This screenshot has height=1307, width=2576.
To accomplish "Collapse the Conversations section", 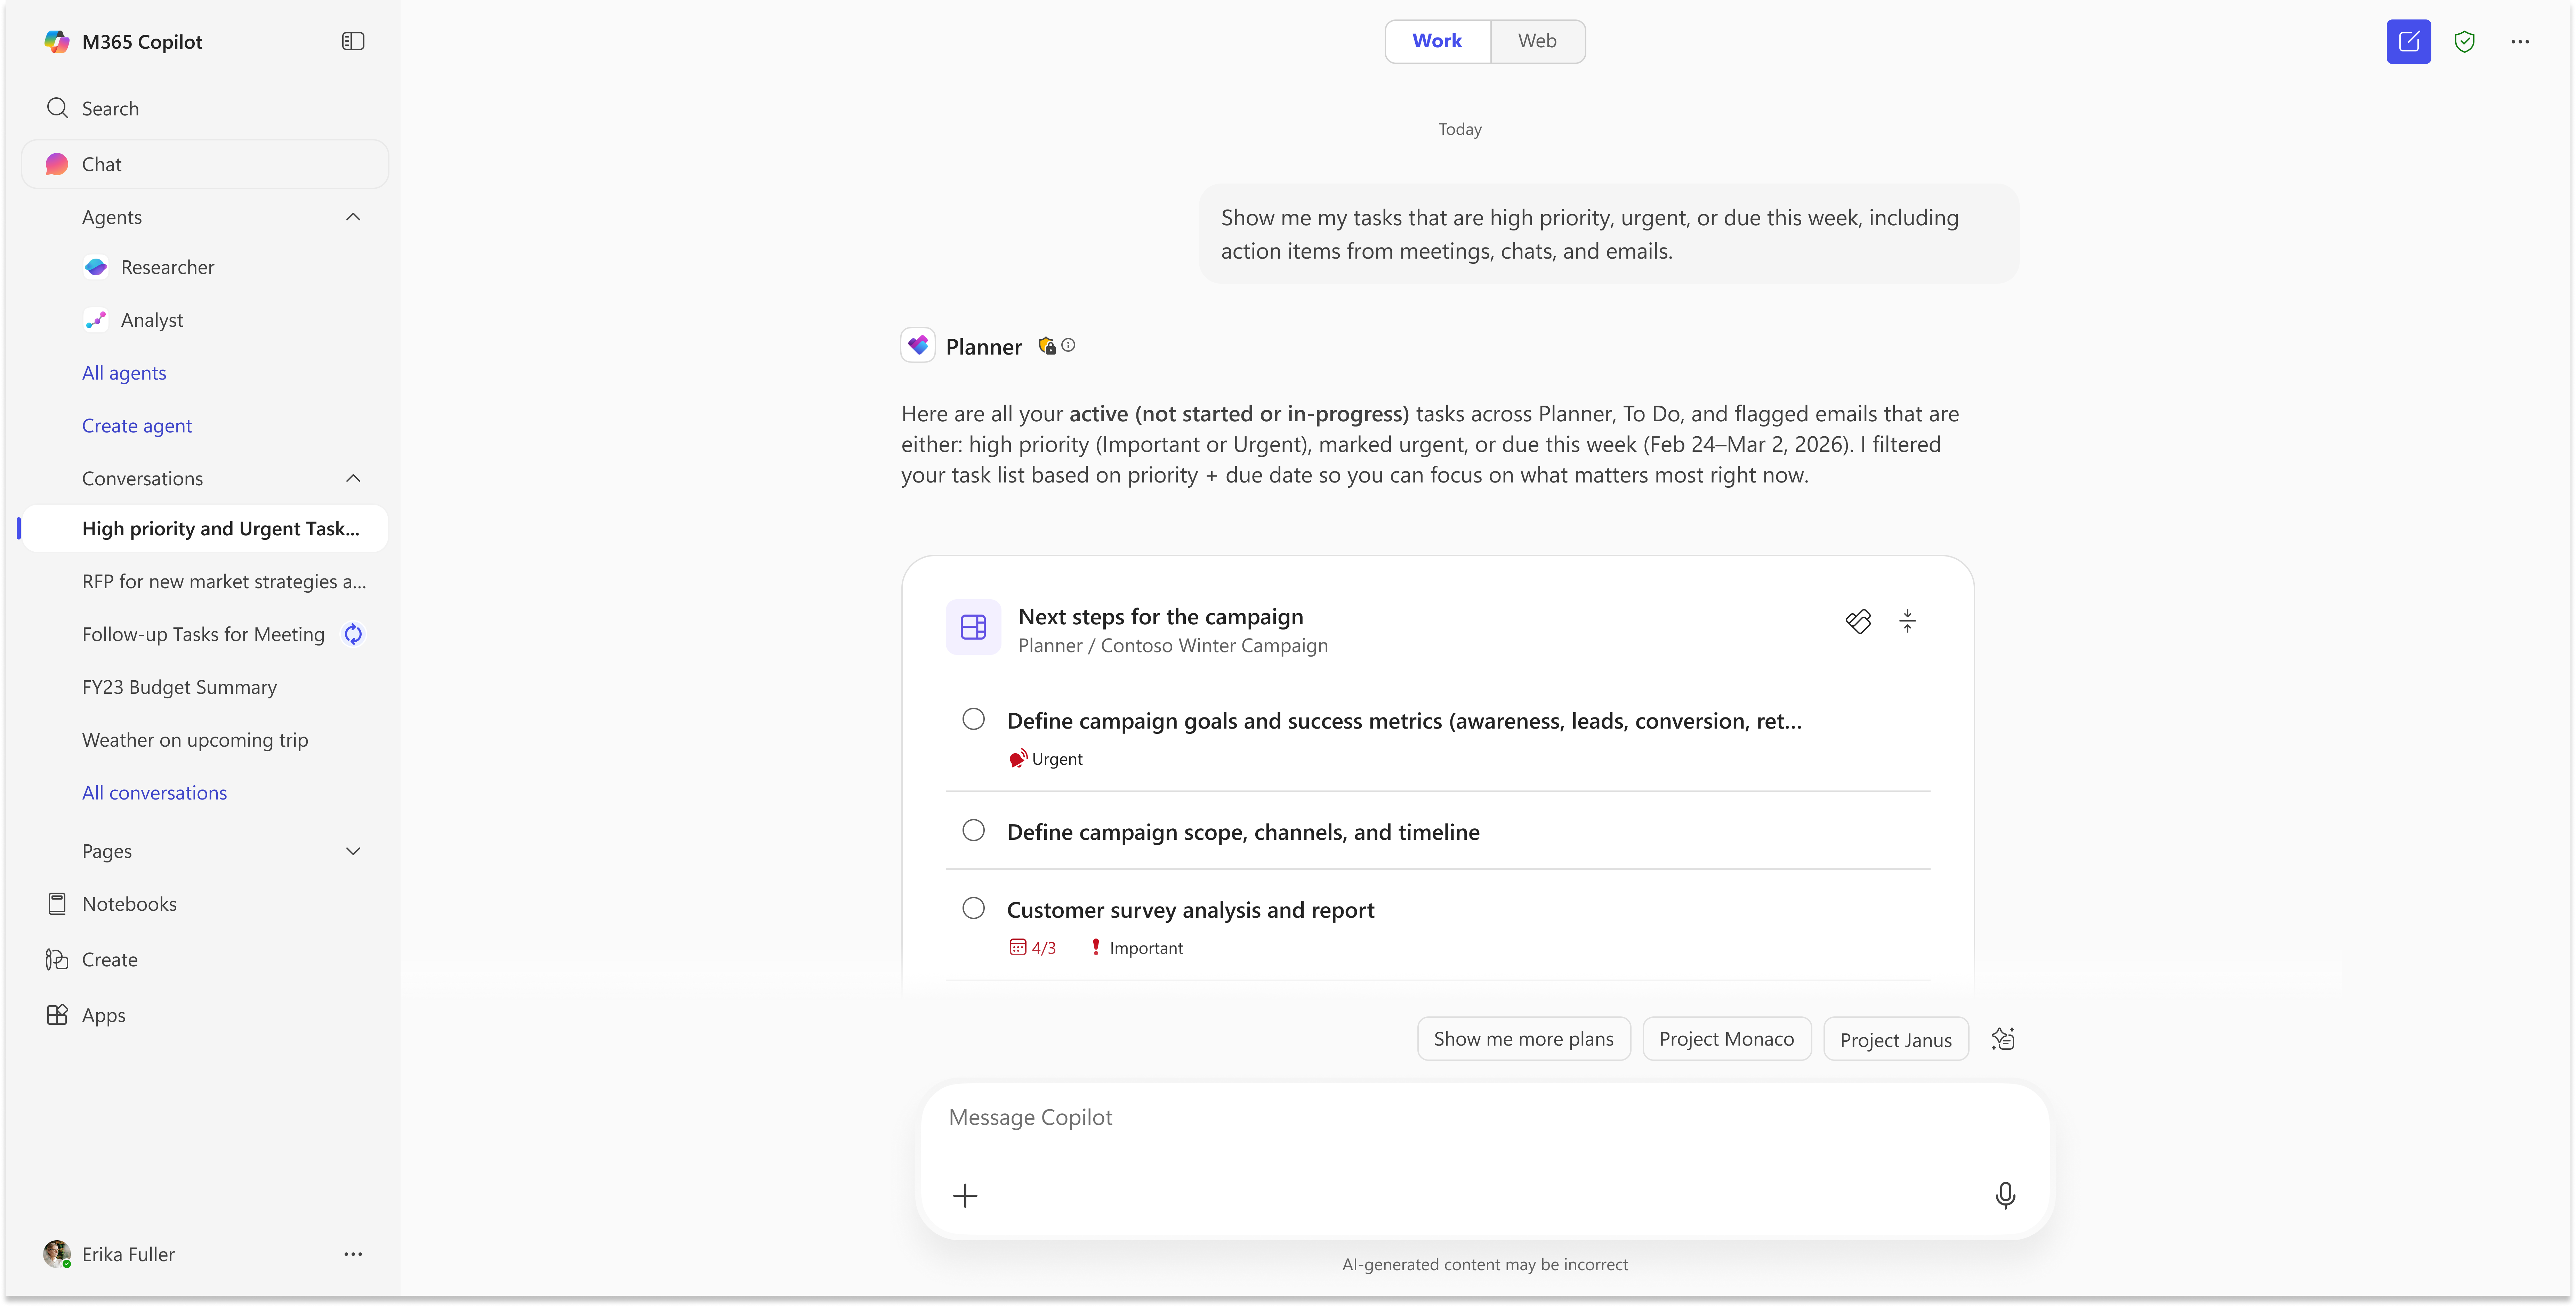I will point(353,478).
